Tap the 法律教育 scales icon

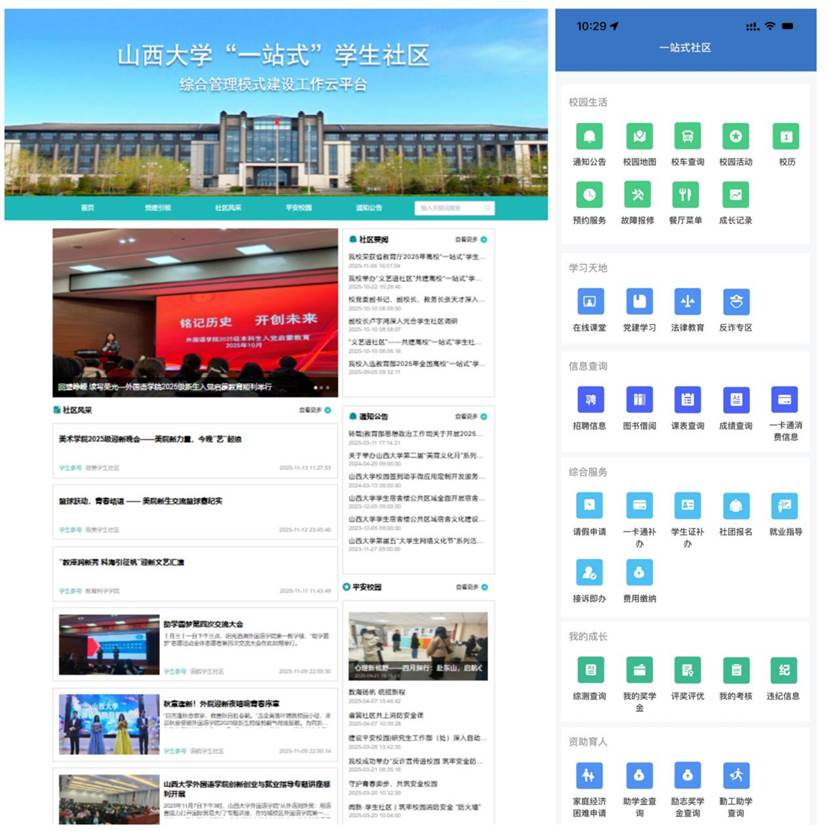(687, 301)
